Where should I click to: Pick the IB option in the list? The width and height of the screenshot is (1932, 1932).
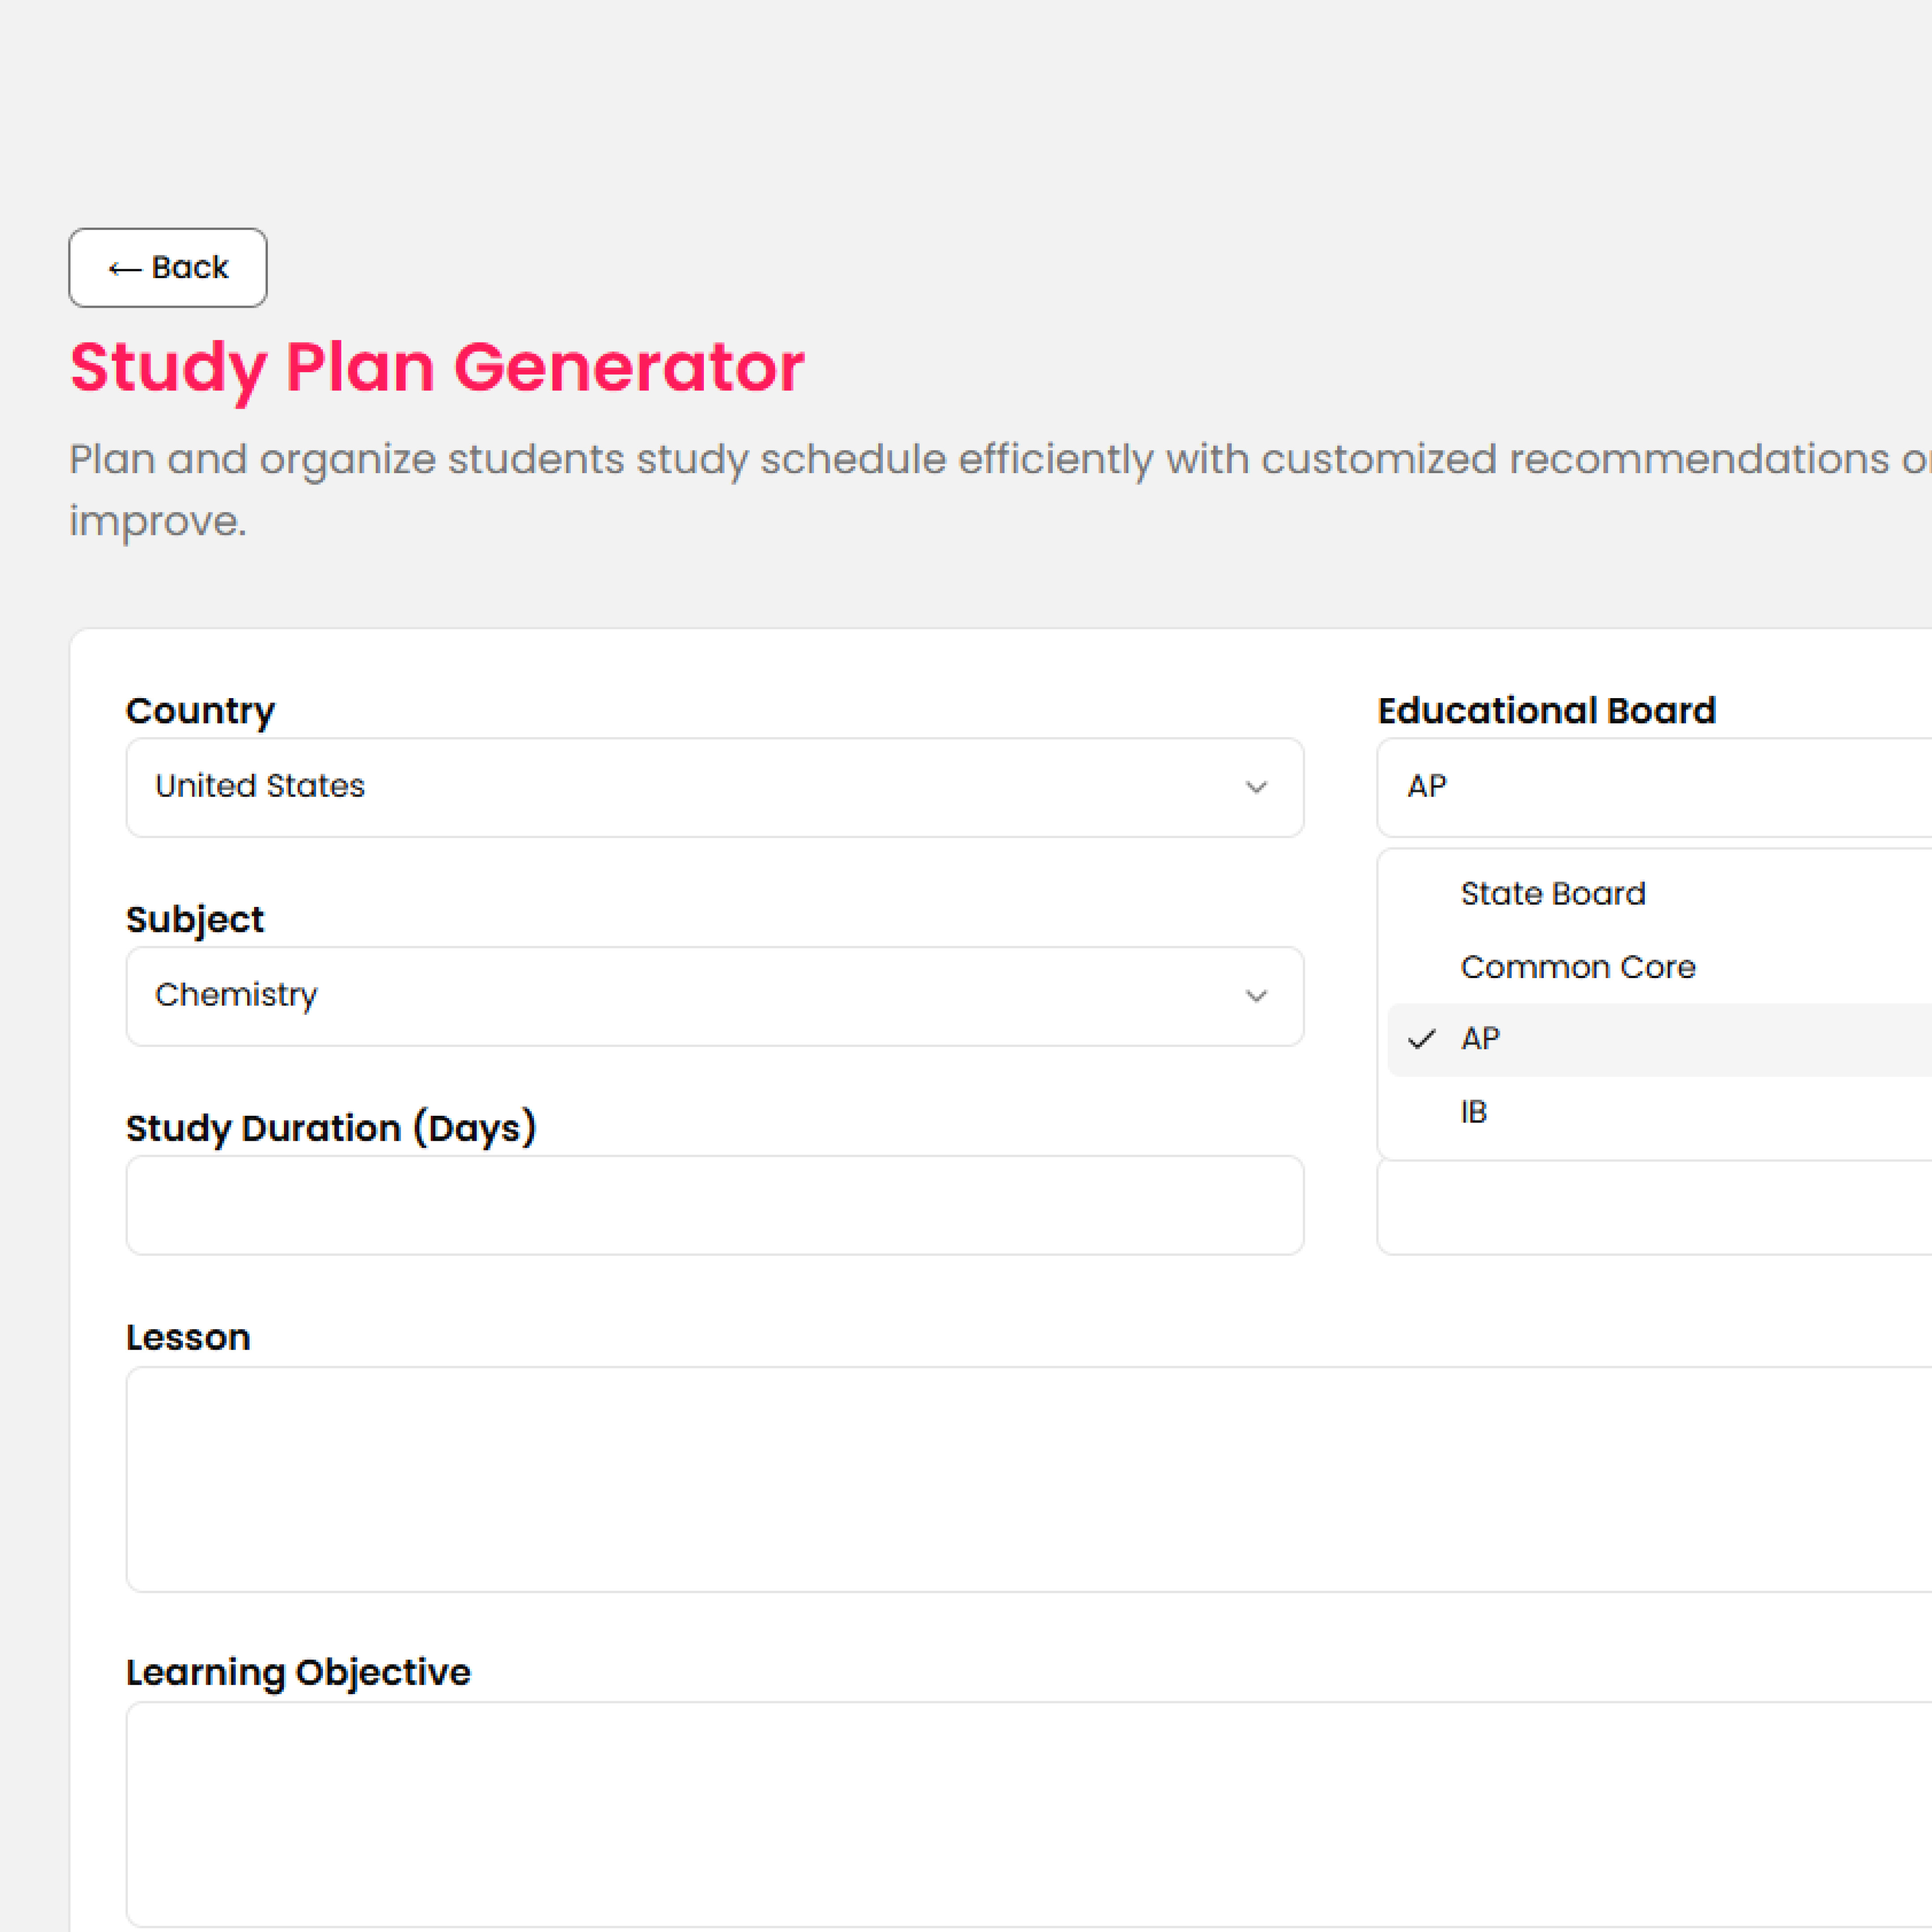point(1474,1112)
